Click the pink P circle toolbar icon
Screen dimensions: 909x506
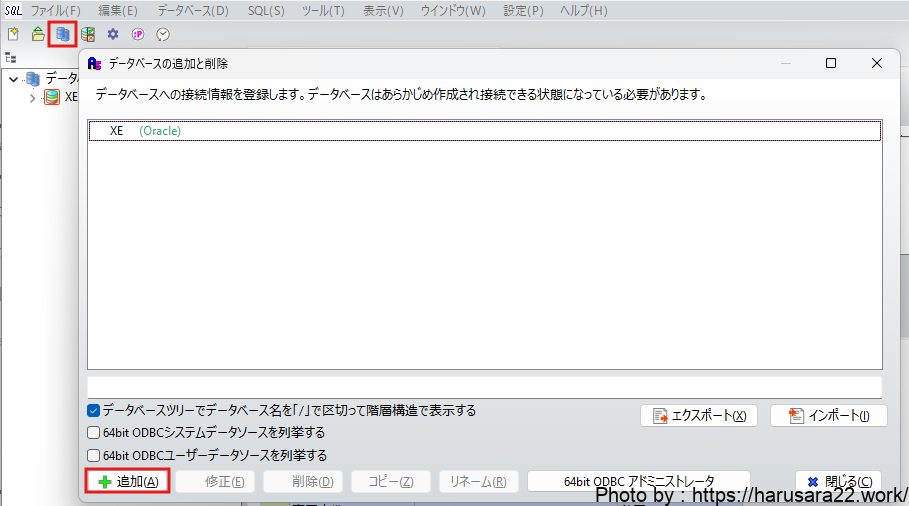click(138, 34)
